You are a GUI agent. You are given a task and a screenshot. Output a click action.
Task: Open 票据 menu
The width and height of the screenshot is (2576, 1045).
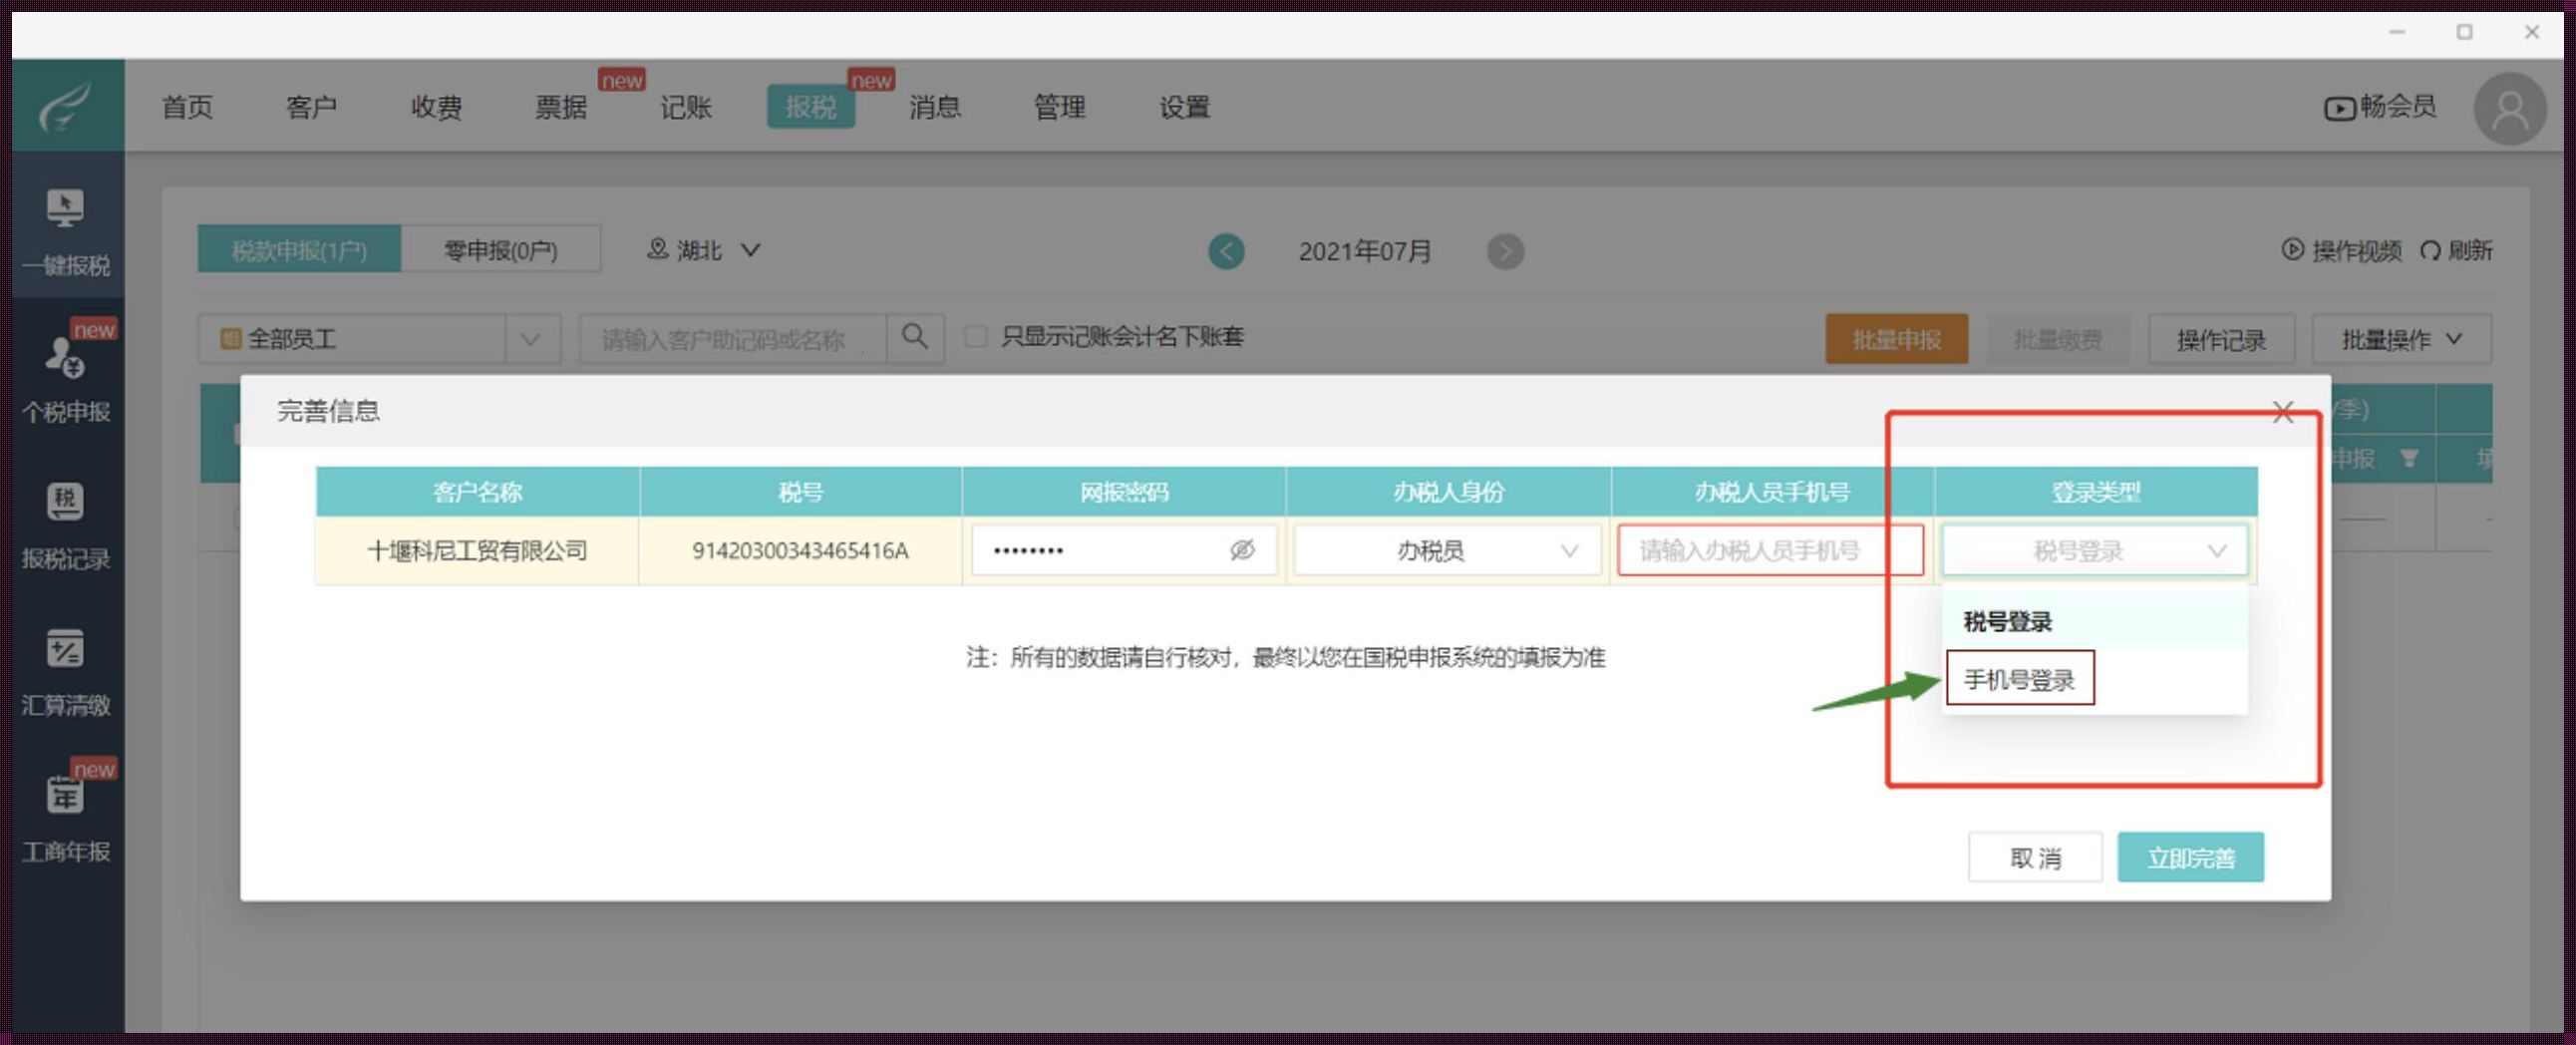coord(561,107)
